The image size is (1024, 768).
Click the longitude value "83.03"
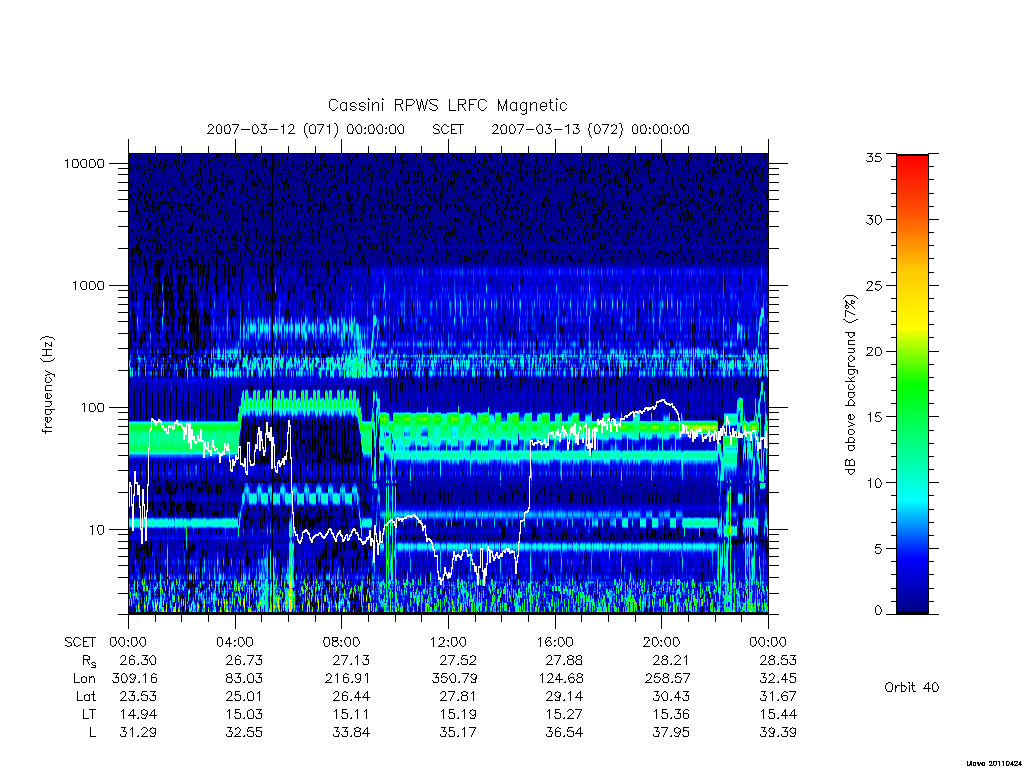point(244,679)
